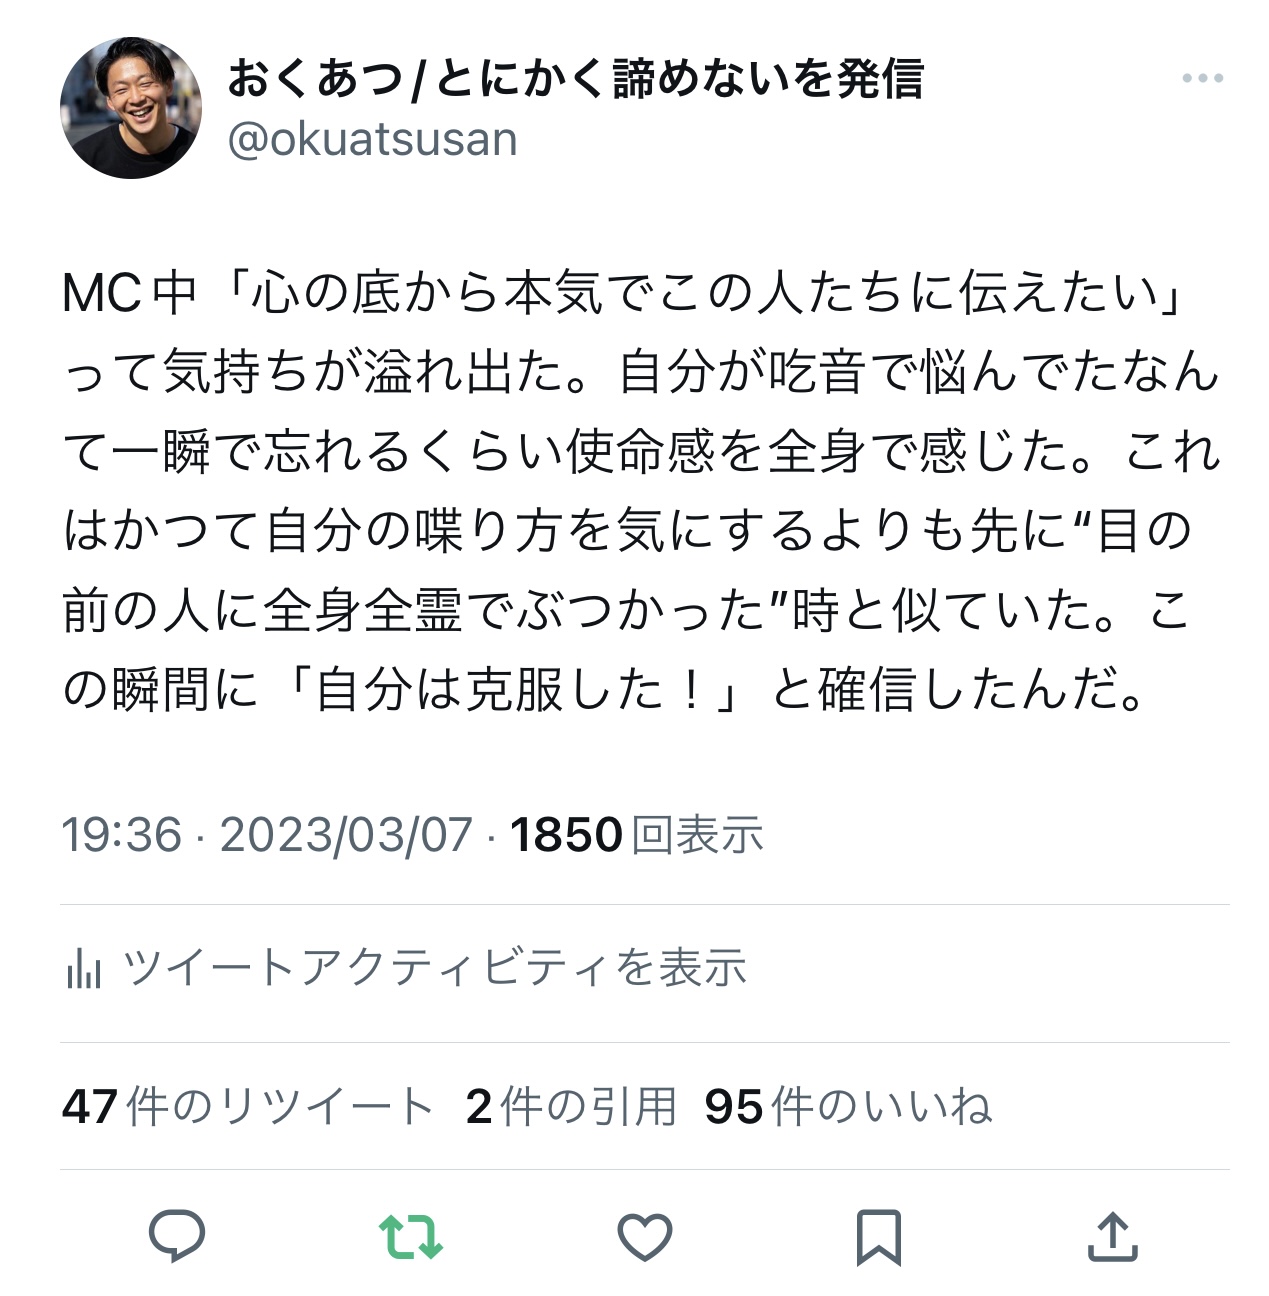Show the 95件のいいね likes list

pos(848,1106)
